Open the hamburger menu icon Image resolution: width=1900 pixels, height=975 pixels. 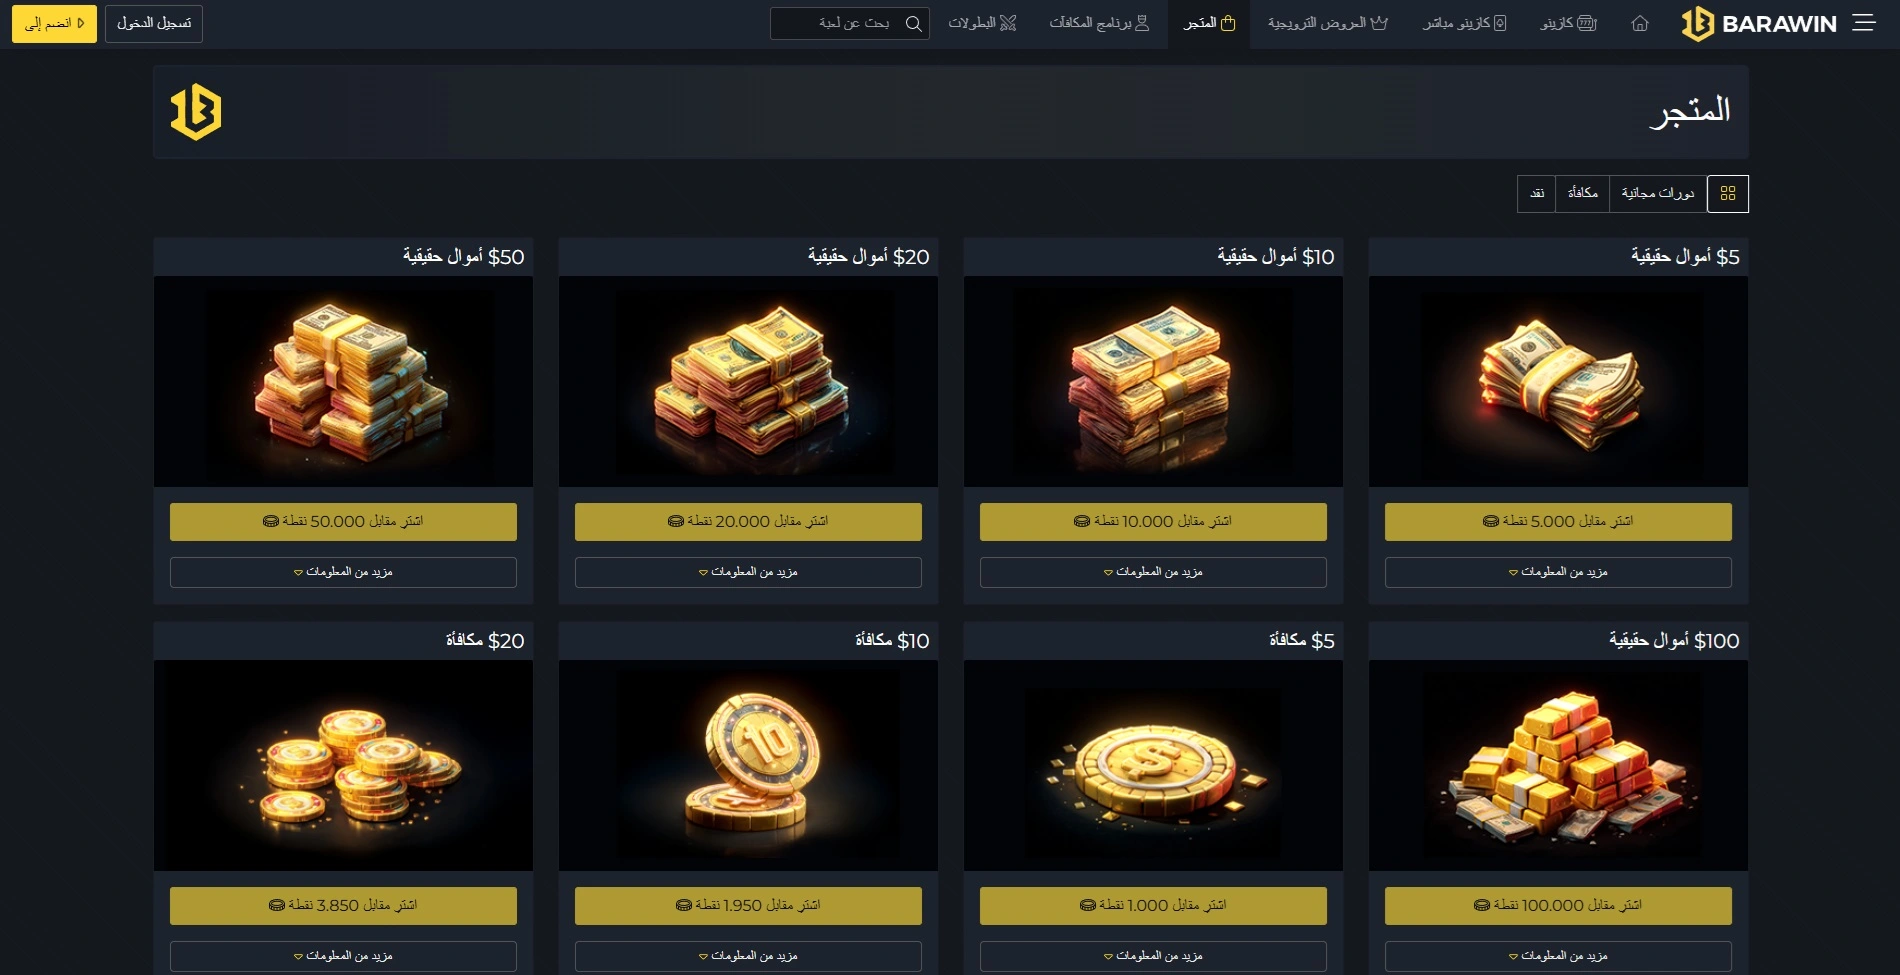[1863, 23]
